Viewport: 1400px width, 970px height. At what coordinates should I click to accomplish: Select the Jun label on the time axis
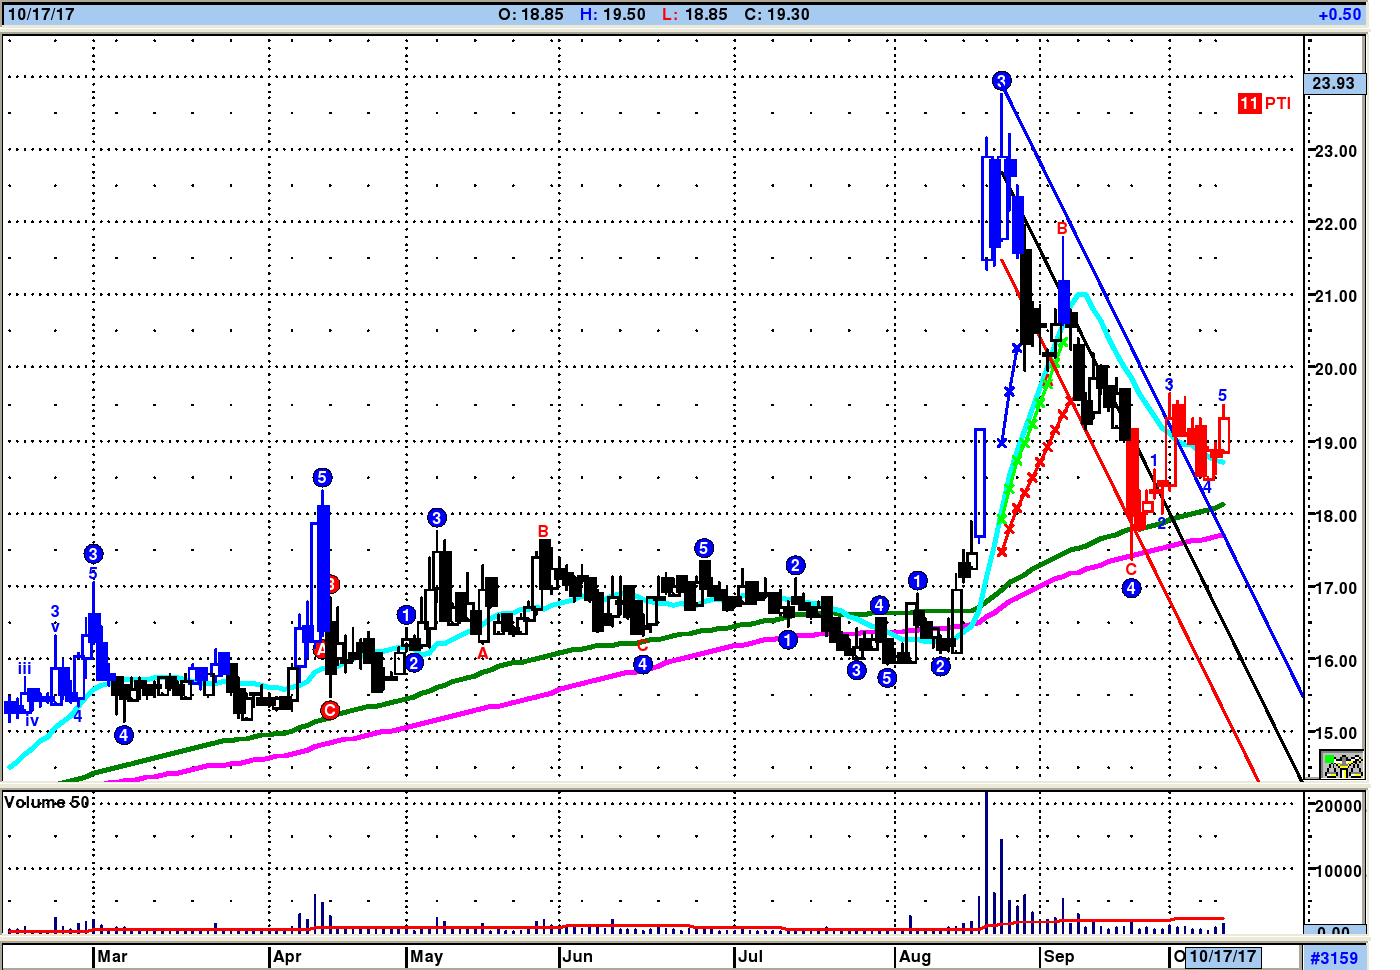tap(577, 956)
